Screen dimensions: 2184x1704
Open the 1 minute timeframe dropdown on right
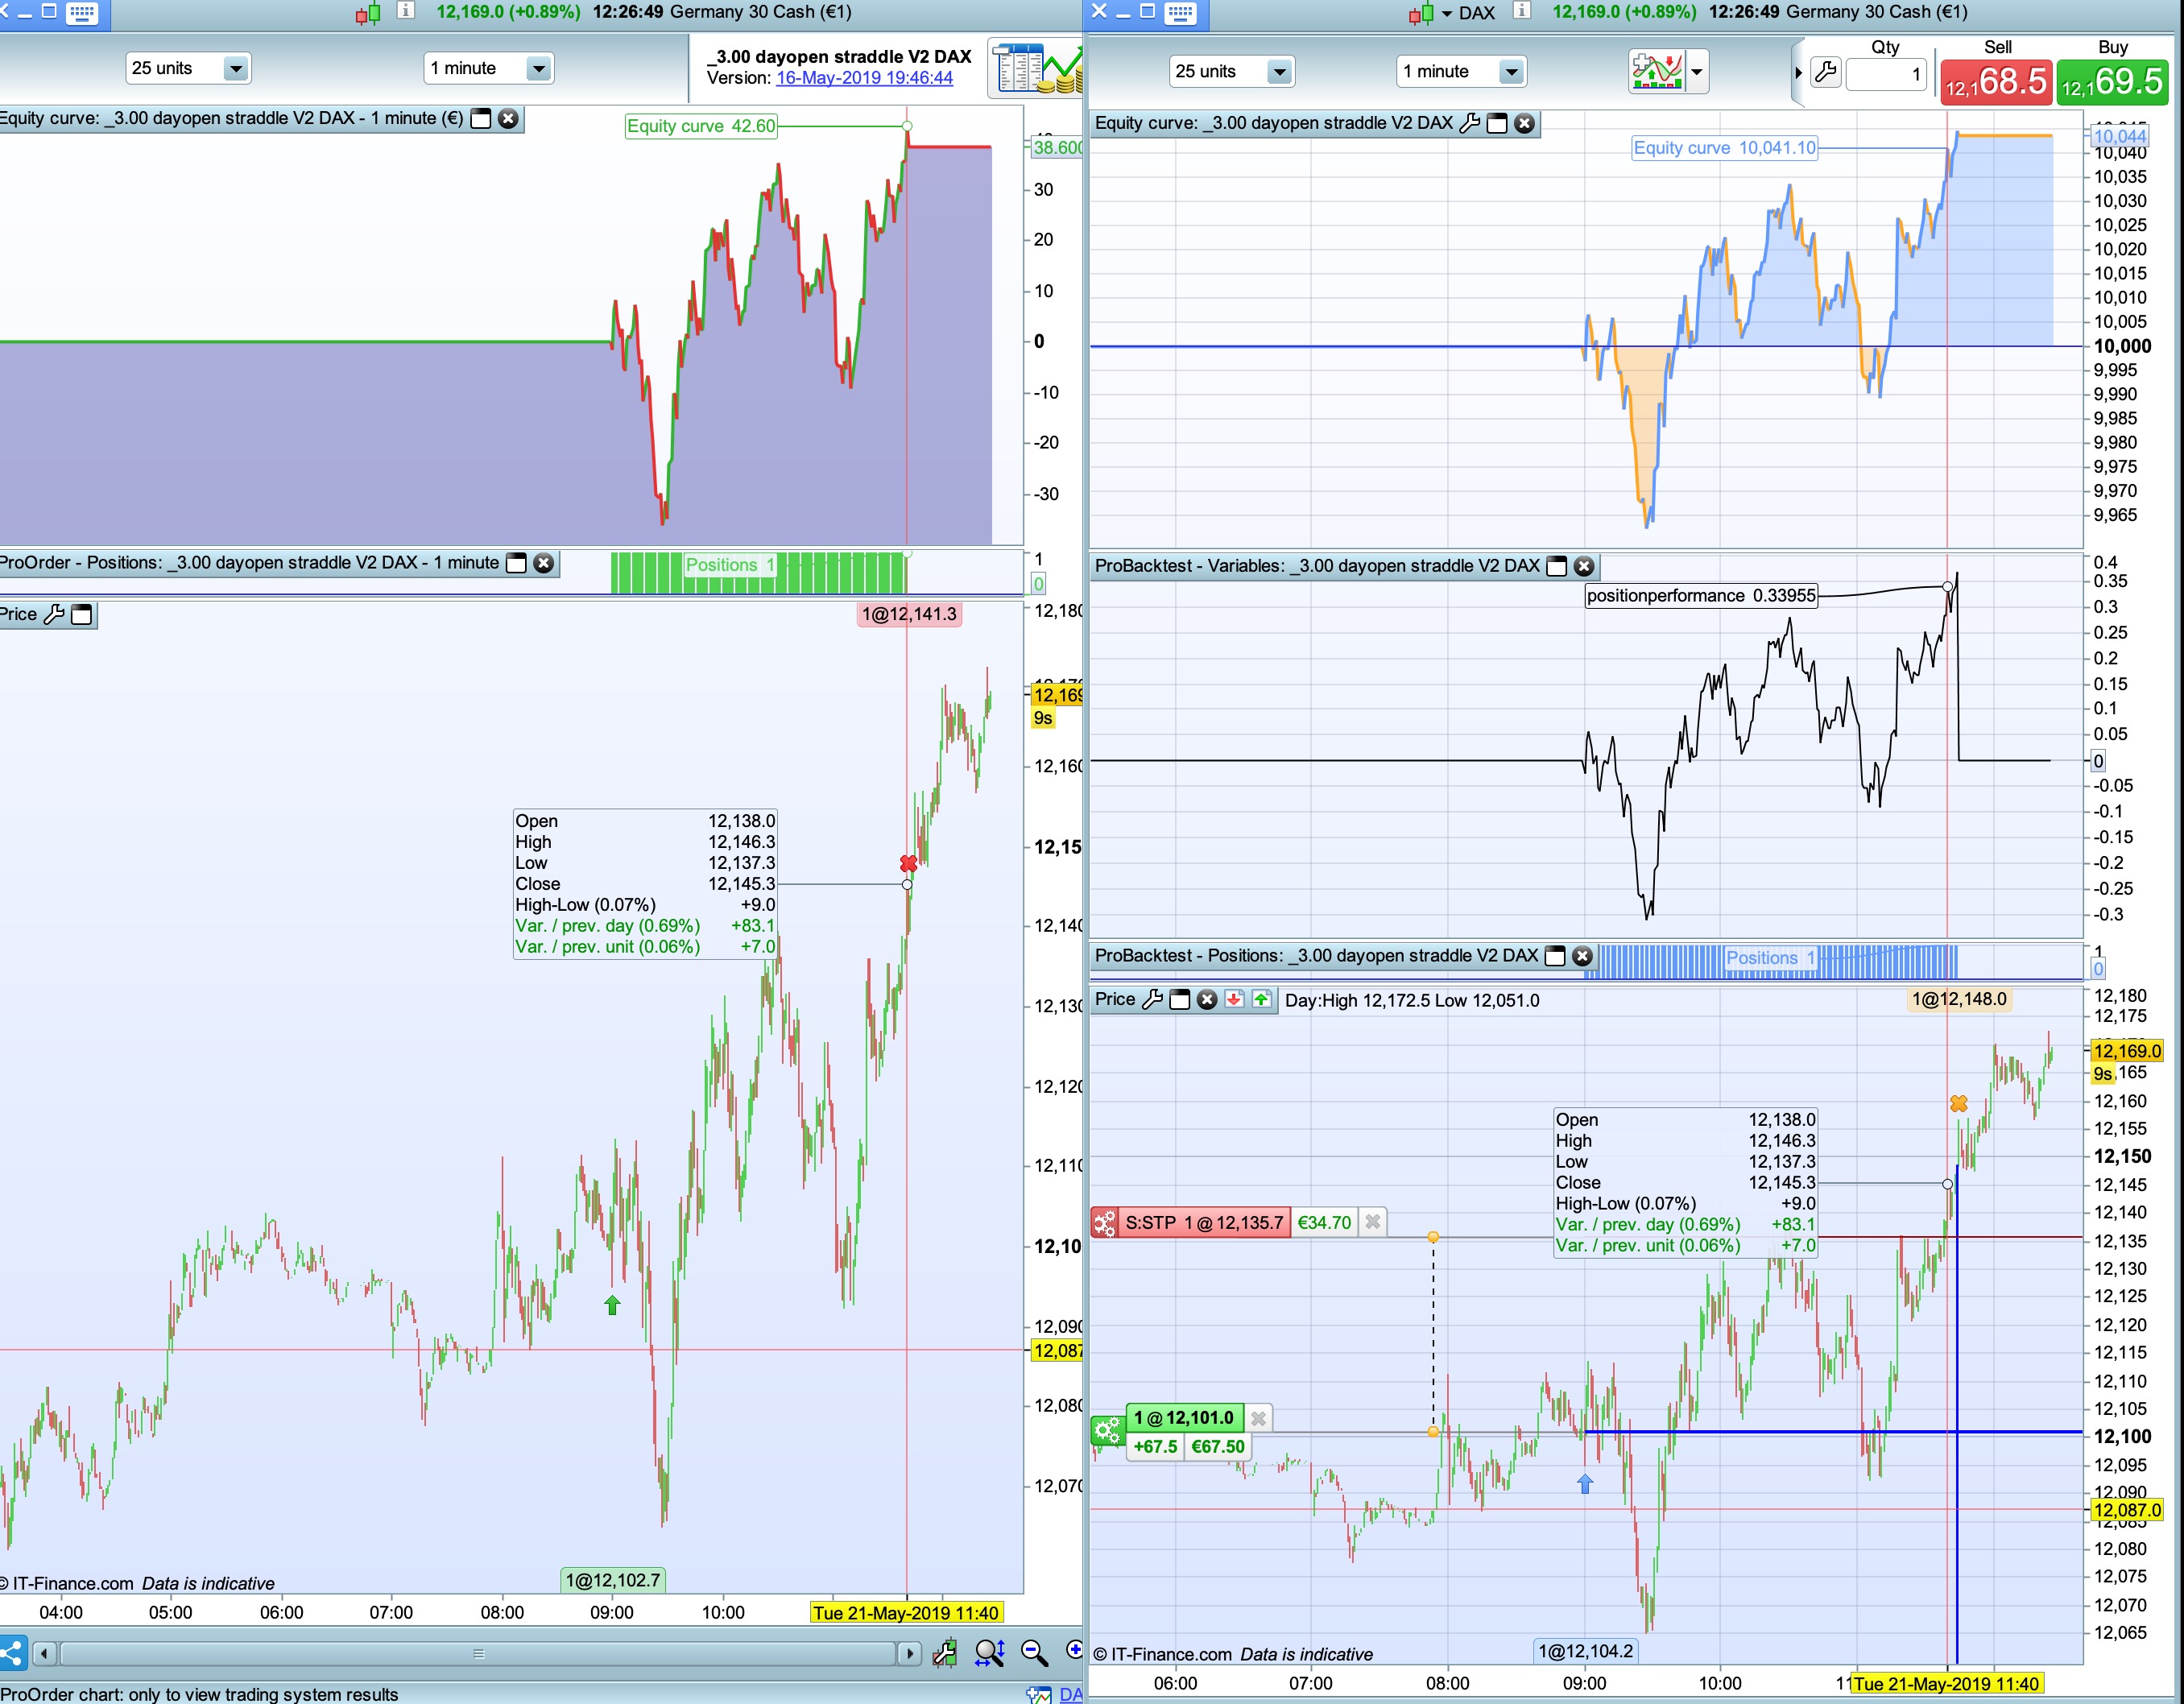tap(1511, 71)
